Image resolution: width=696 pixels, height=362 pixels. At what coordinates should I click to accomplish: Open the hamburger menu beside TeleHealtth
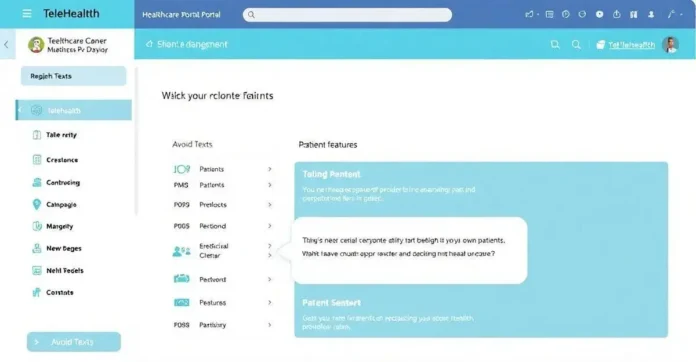click(x=27, y=14)
